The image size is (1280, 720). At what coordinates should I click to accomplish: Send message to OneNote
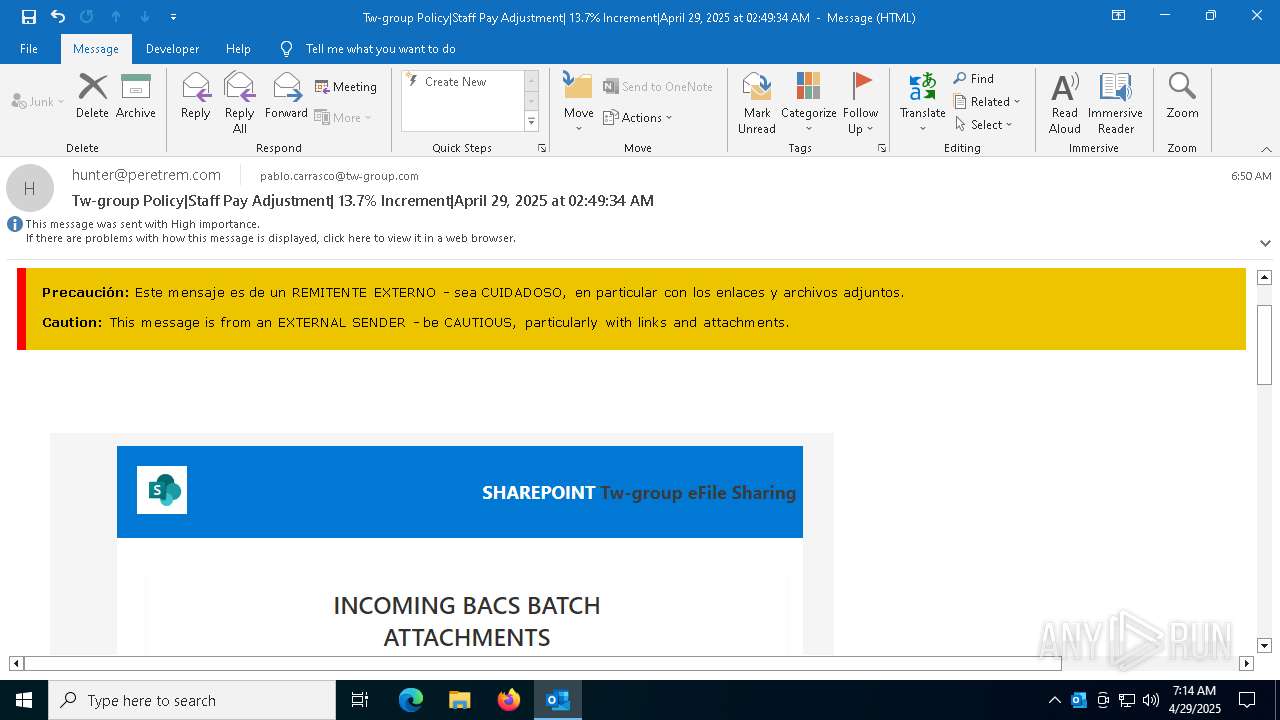[658, 87]
